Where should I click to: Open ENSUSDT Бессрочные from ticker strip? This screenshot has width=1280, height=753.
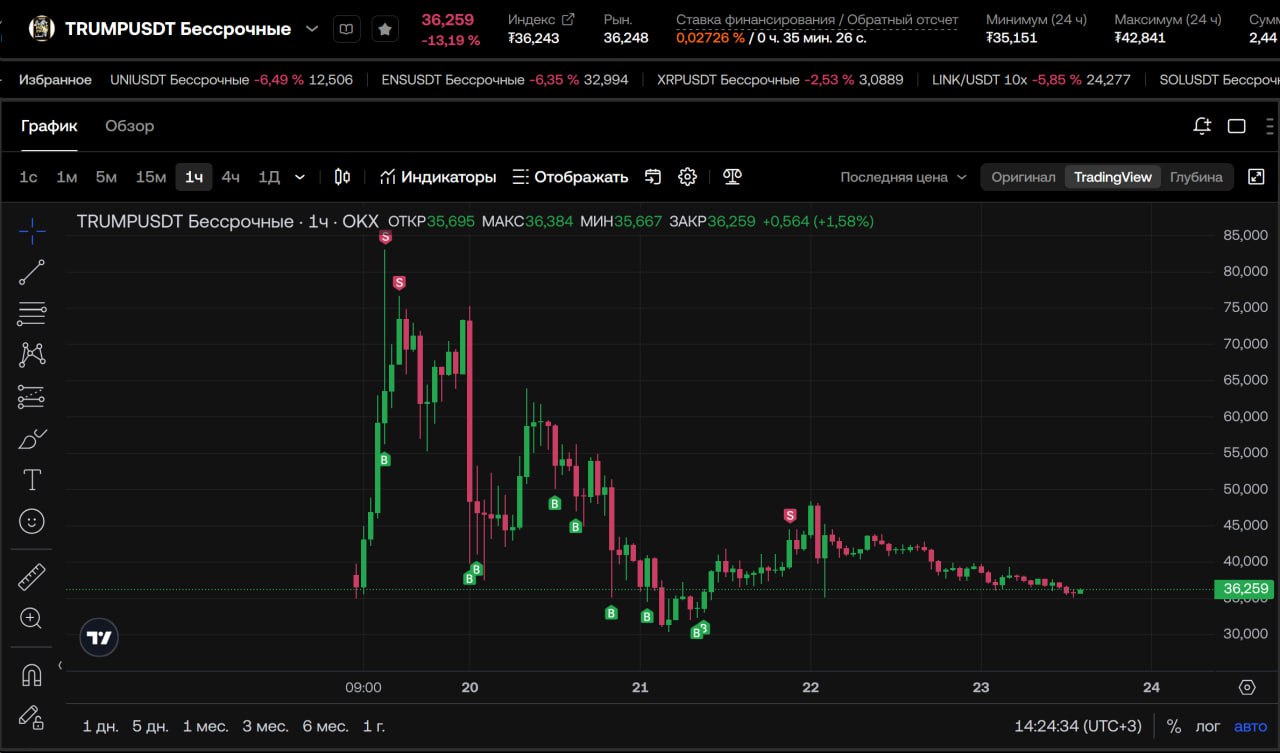tap(505, 80)
